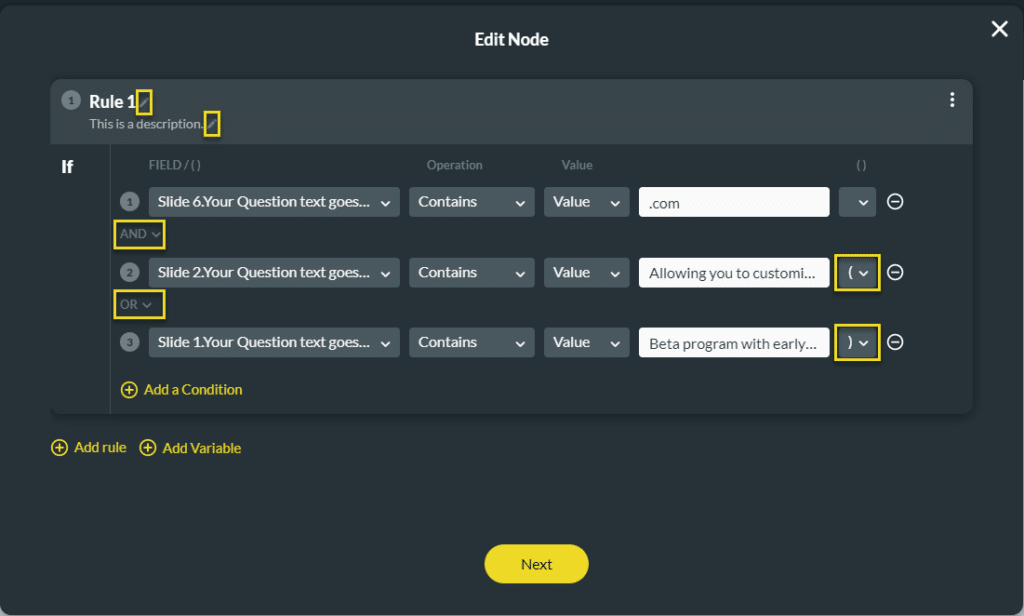The height and width of the screenshot is (616, 1024).
Task: Change the OR operator via its dropdown
Action: pos(138,304)
